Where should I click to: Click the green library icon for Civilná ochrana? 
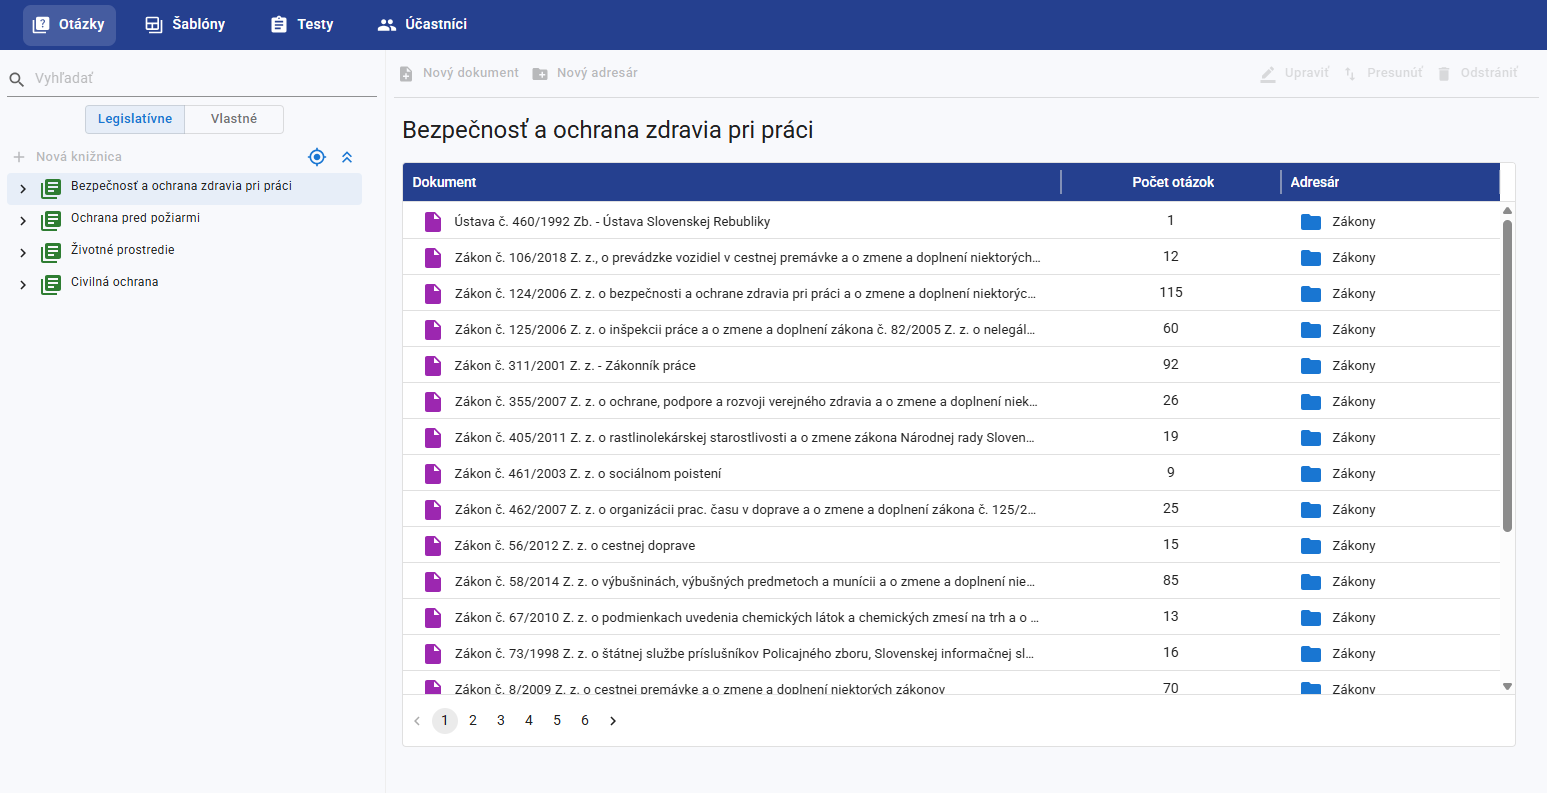pyautogui.click(x=51, y=284)
